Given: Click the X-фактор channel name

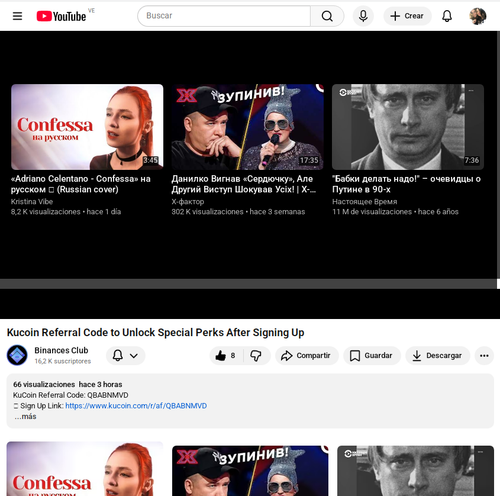Looking at the screenshot, I should tap(188, 202).
